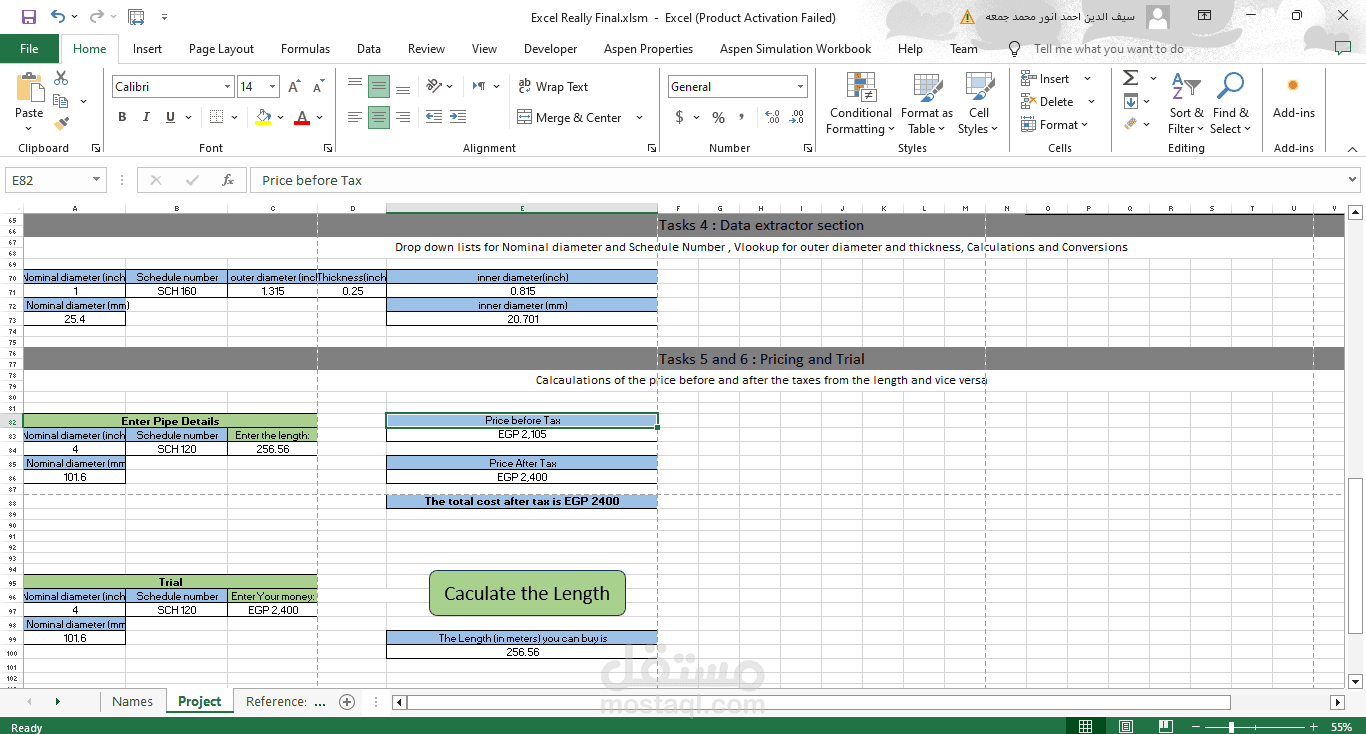Toggle Middle Align vertical alignment
This screenshot has height=734, width=1366.
pos(379,86)
